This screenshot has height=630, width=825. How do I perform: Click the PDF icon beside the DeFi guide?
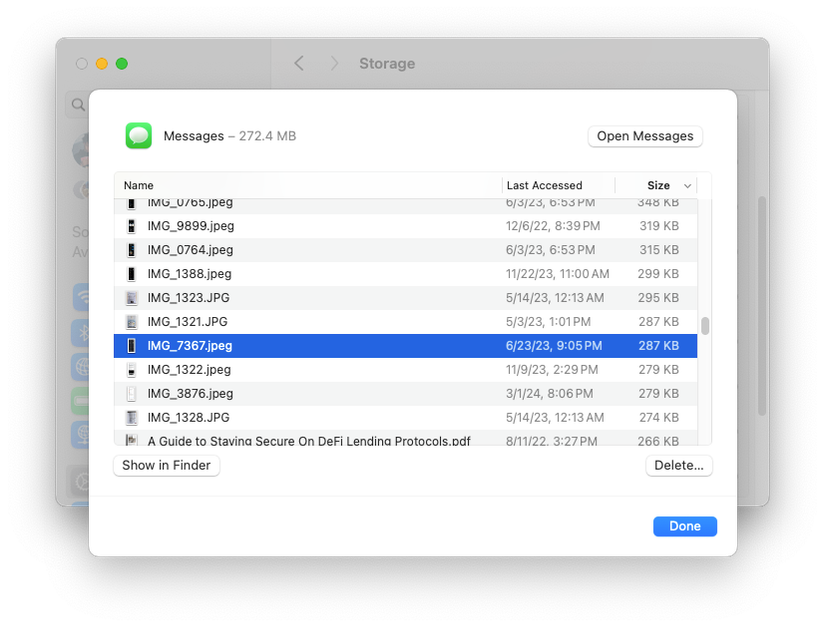point(131,441)
